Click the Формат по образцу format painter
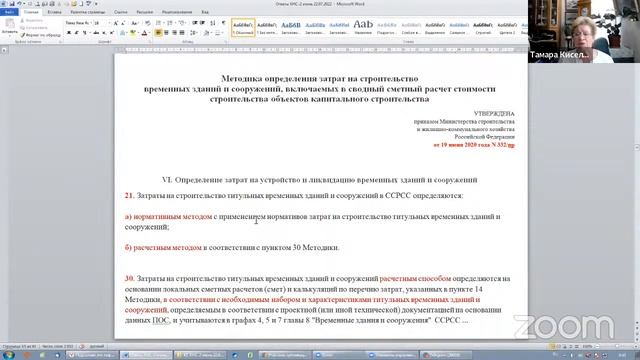 (x=41, y=35)
